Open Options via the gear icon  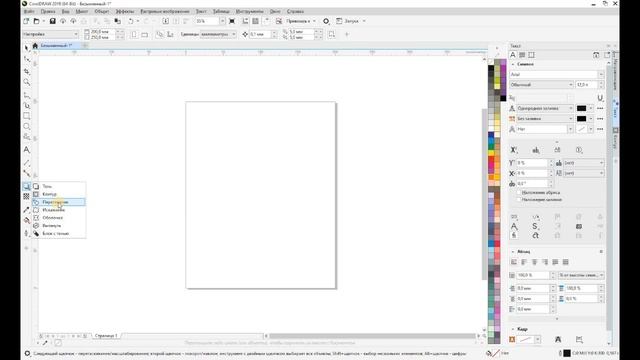coord(326,21)
